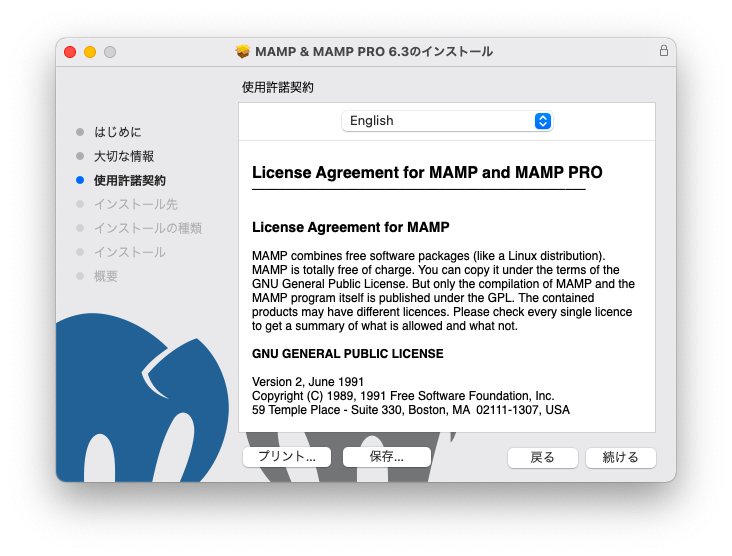Image resolution: width=732 pixels, height=556 pixels.
Task: Select the はじめに step in sidebar
Action: (x=118, y=132)
